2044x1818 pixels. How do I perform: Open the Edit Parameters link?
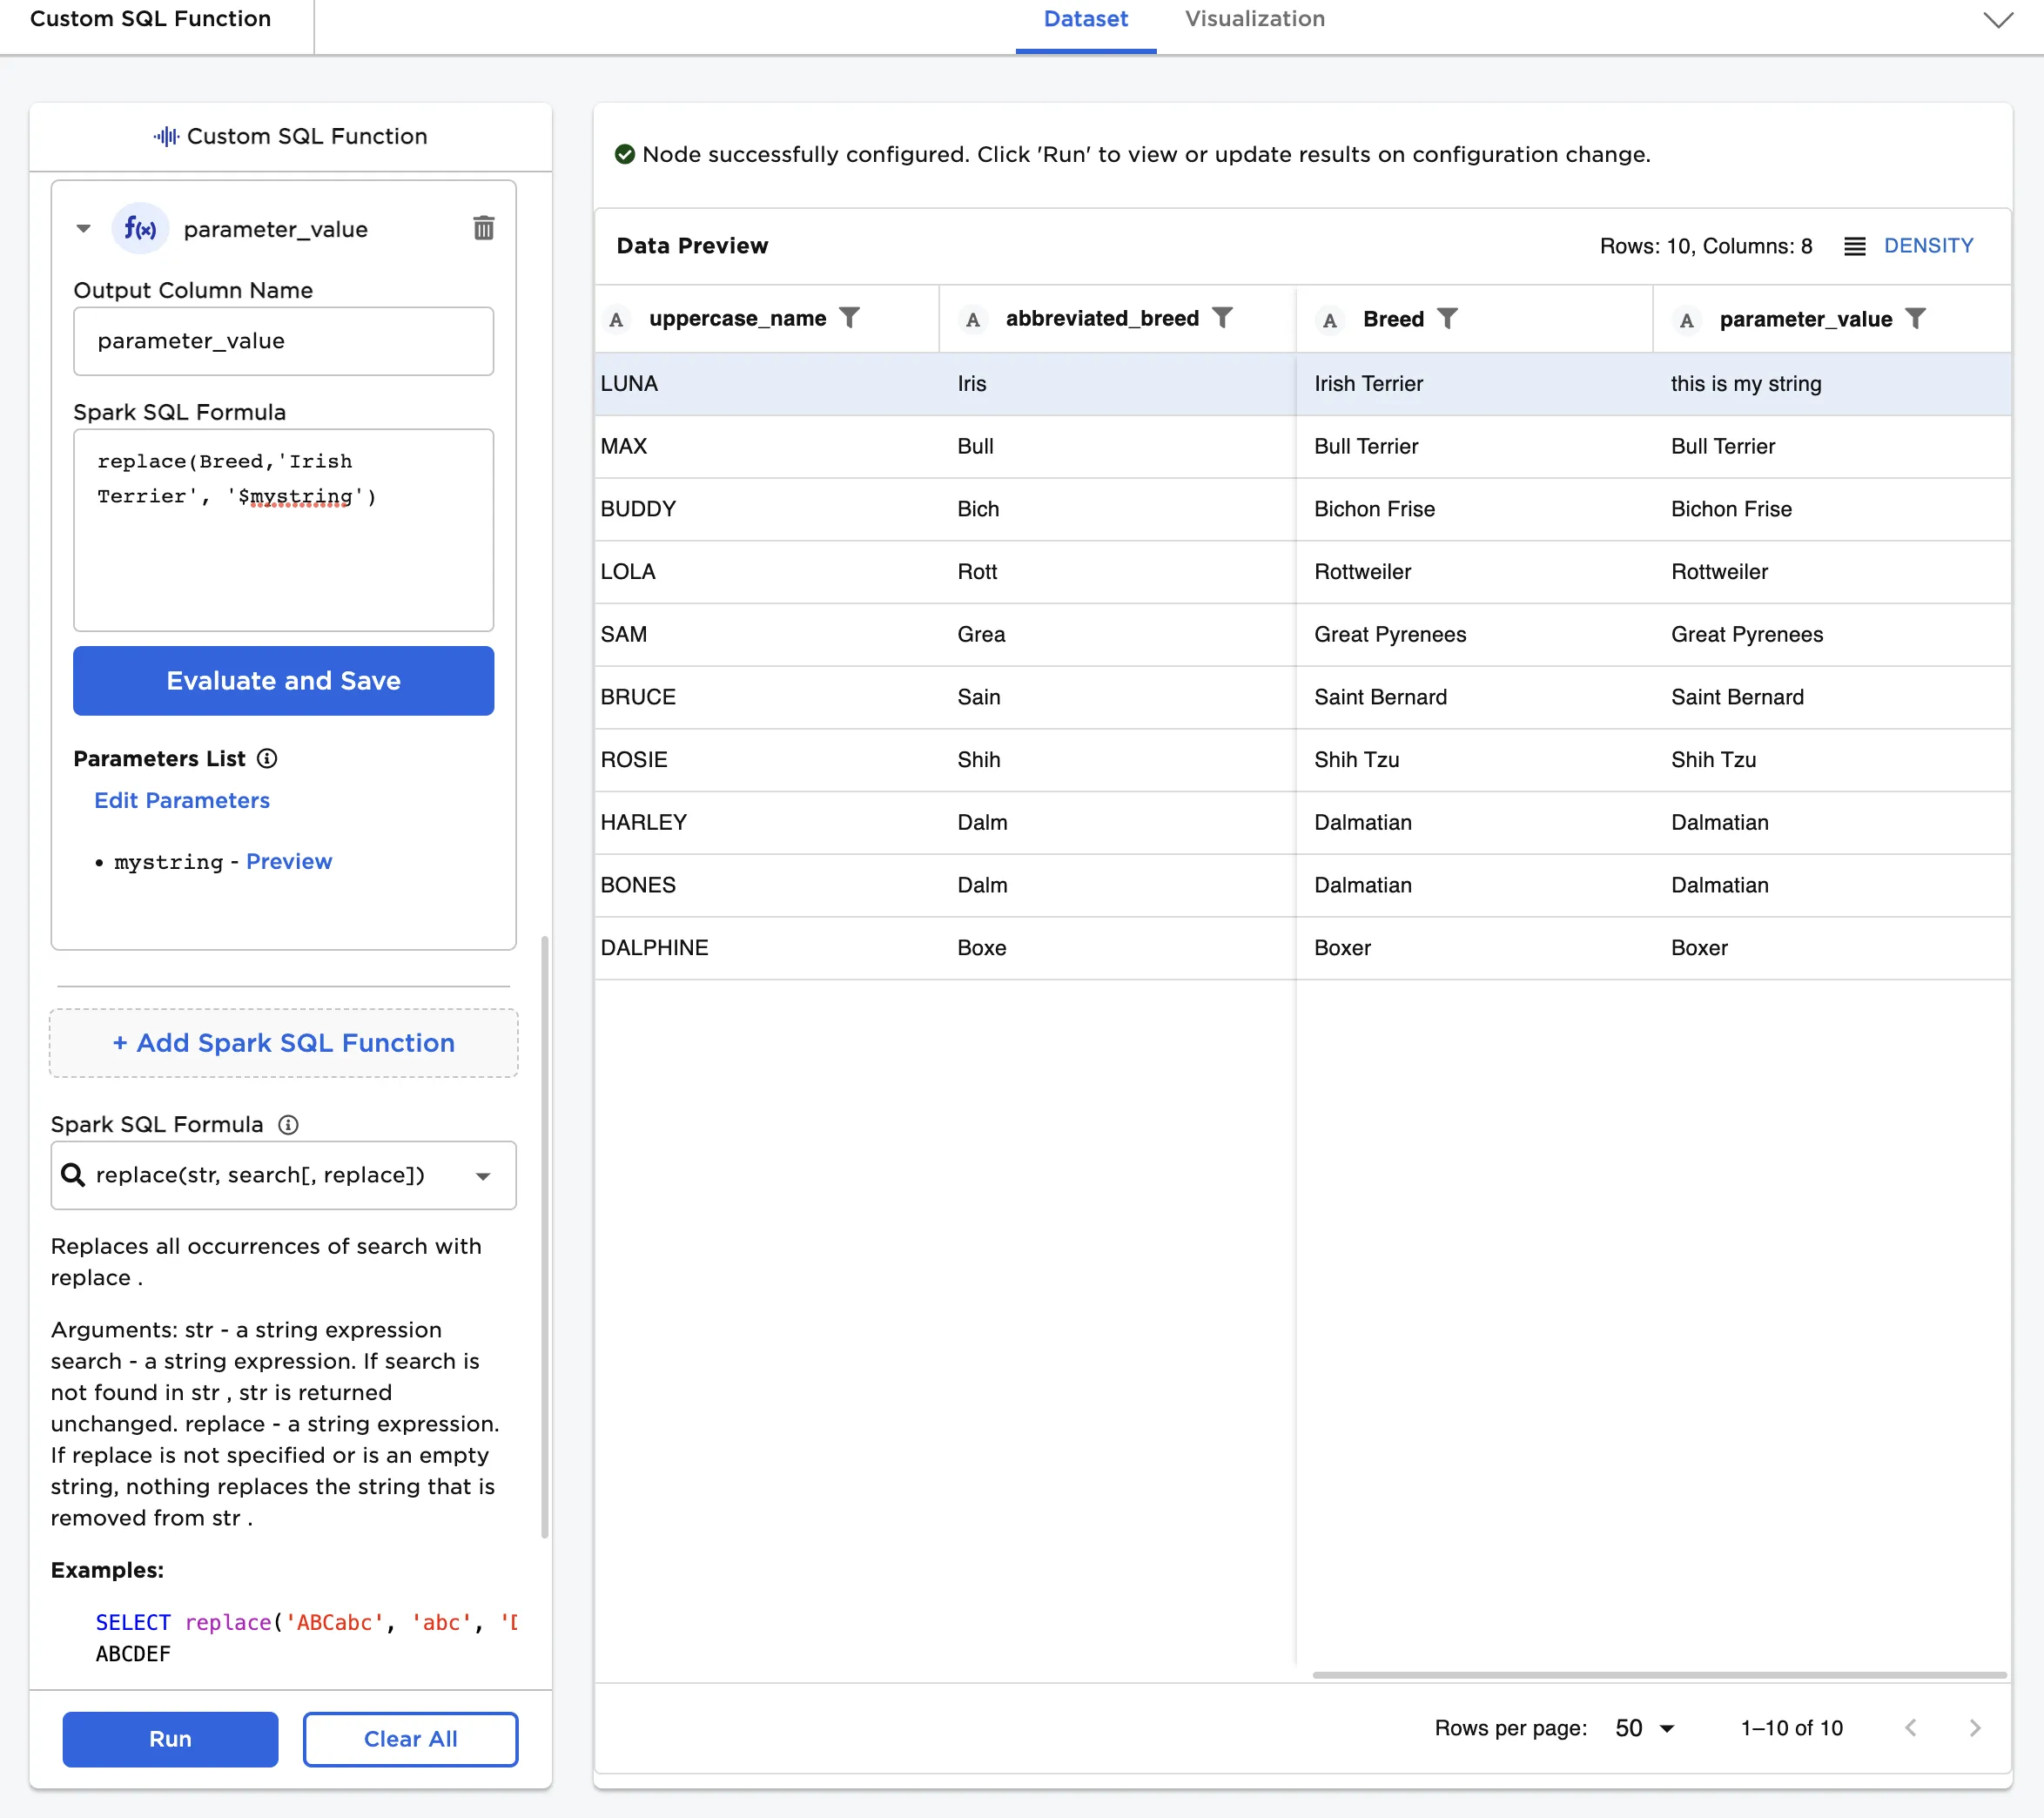(x=182, y=800)
